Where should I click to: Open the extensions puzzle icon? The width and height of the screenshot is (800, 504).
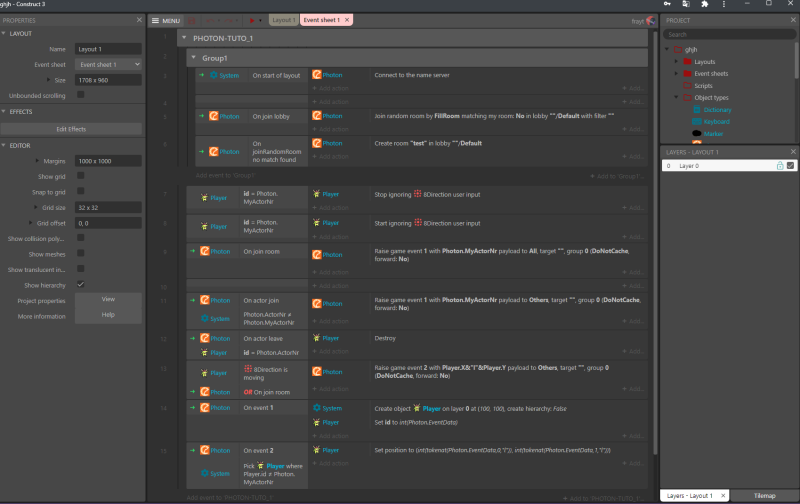click(705, 4)
